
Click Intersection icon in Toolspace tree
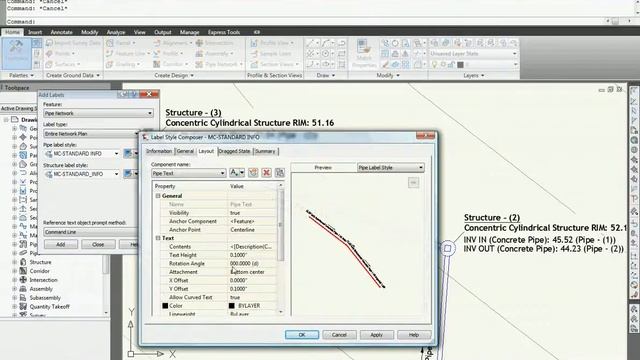tap(23, 280)
